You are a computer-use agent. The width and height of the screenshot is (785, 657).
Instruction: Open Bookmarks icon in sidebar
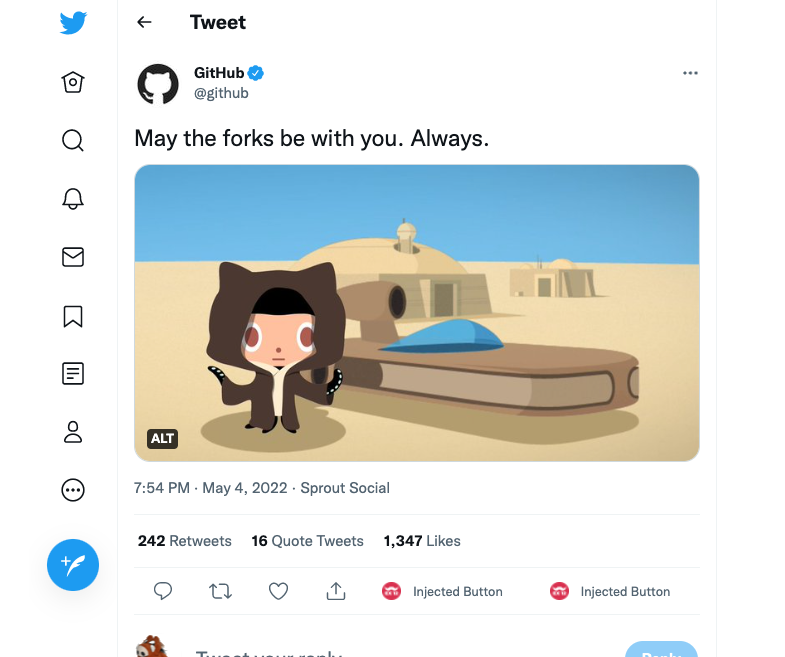(73, 316)
